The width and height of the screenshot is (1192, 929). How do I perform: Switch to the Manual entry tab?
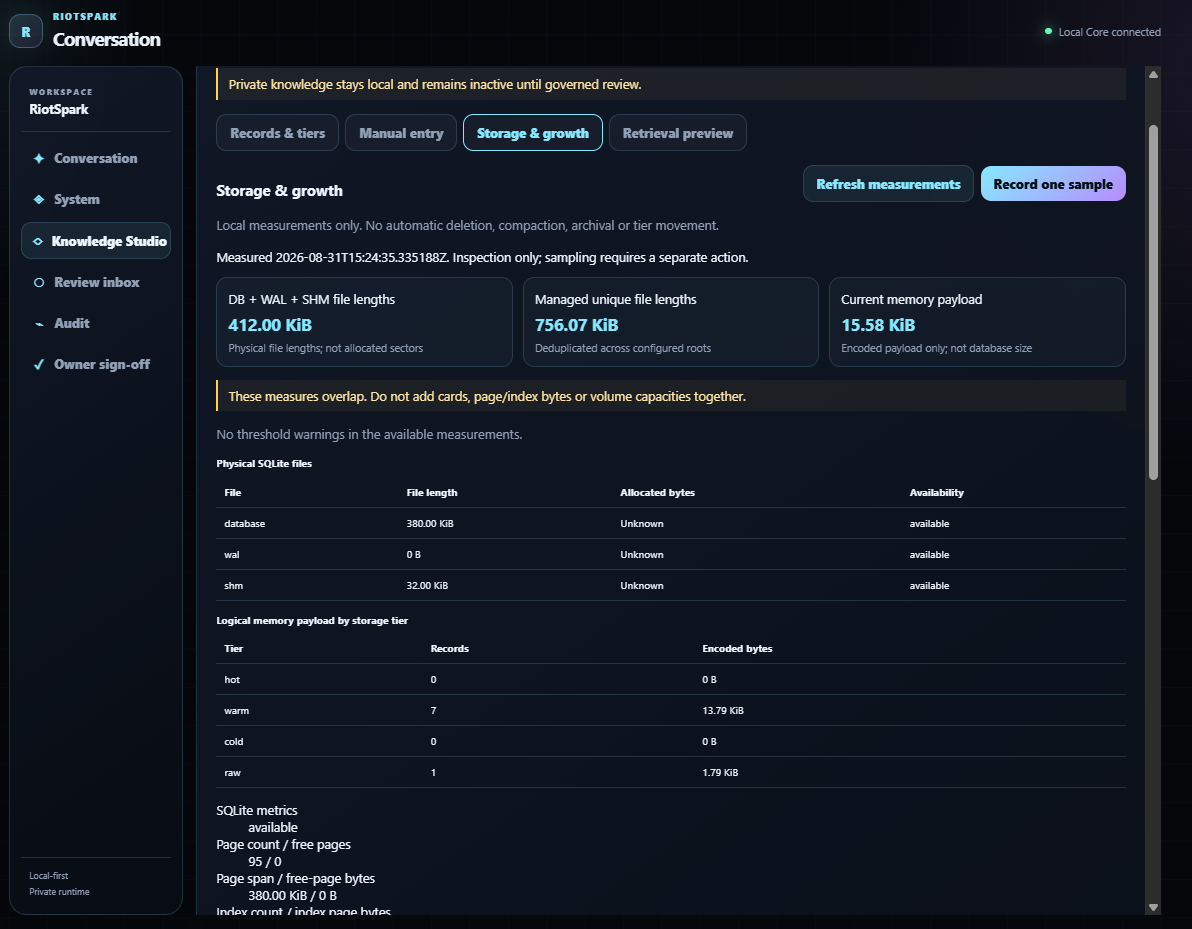tap(401, 133)
